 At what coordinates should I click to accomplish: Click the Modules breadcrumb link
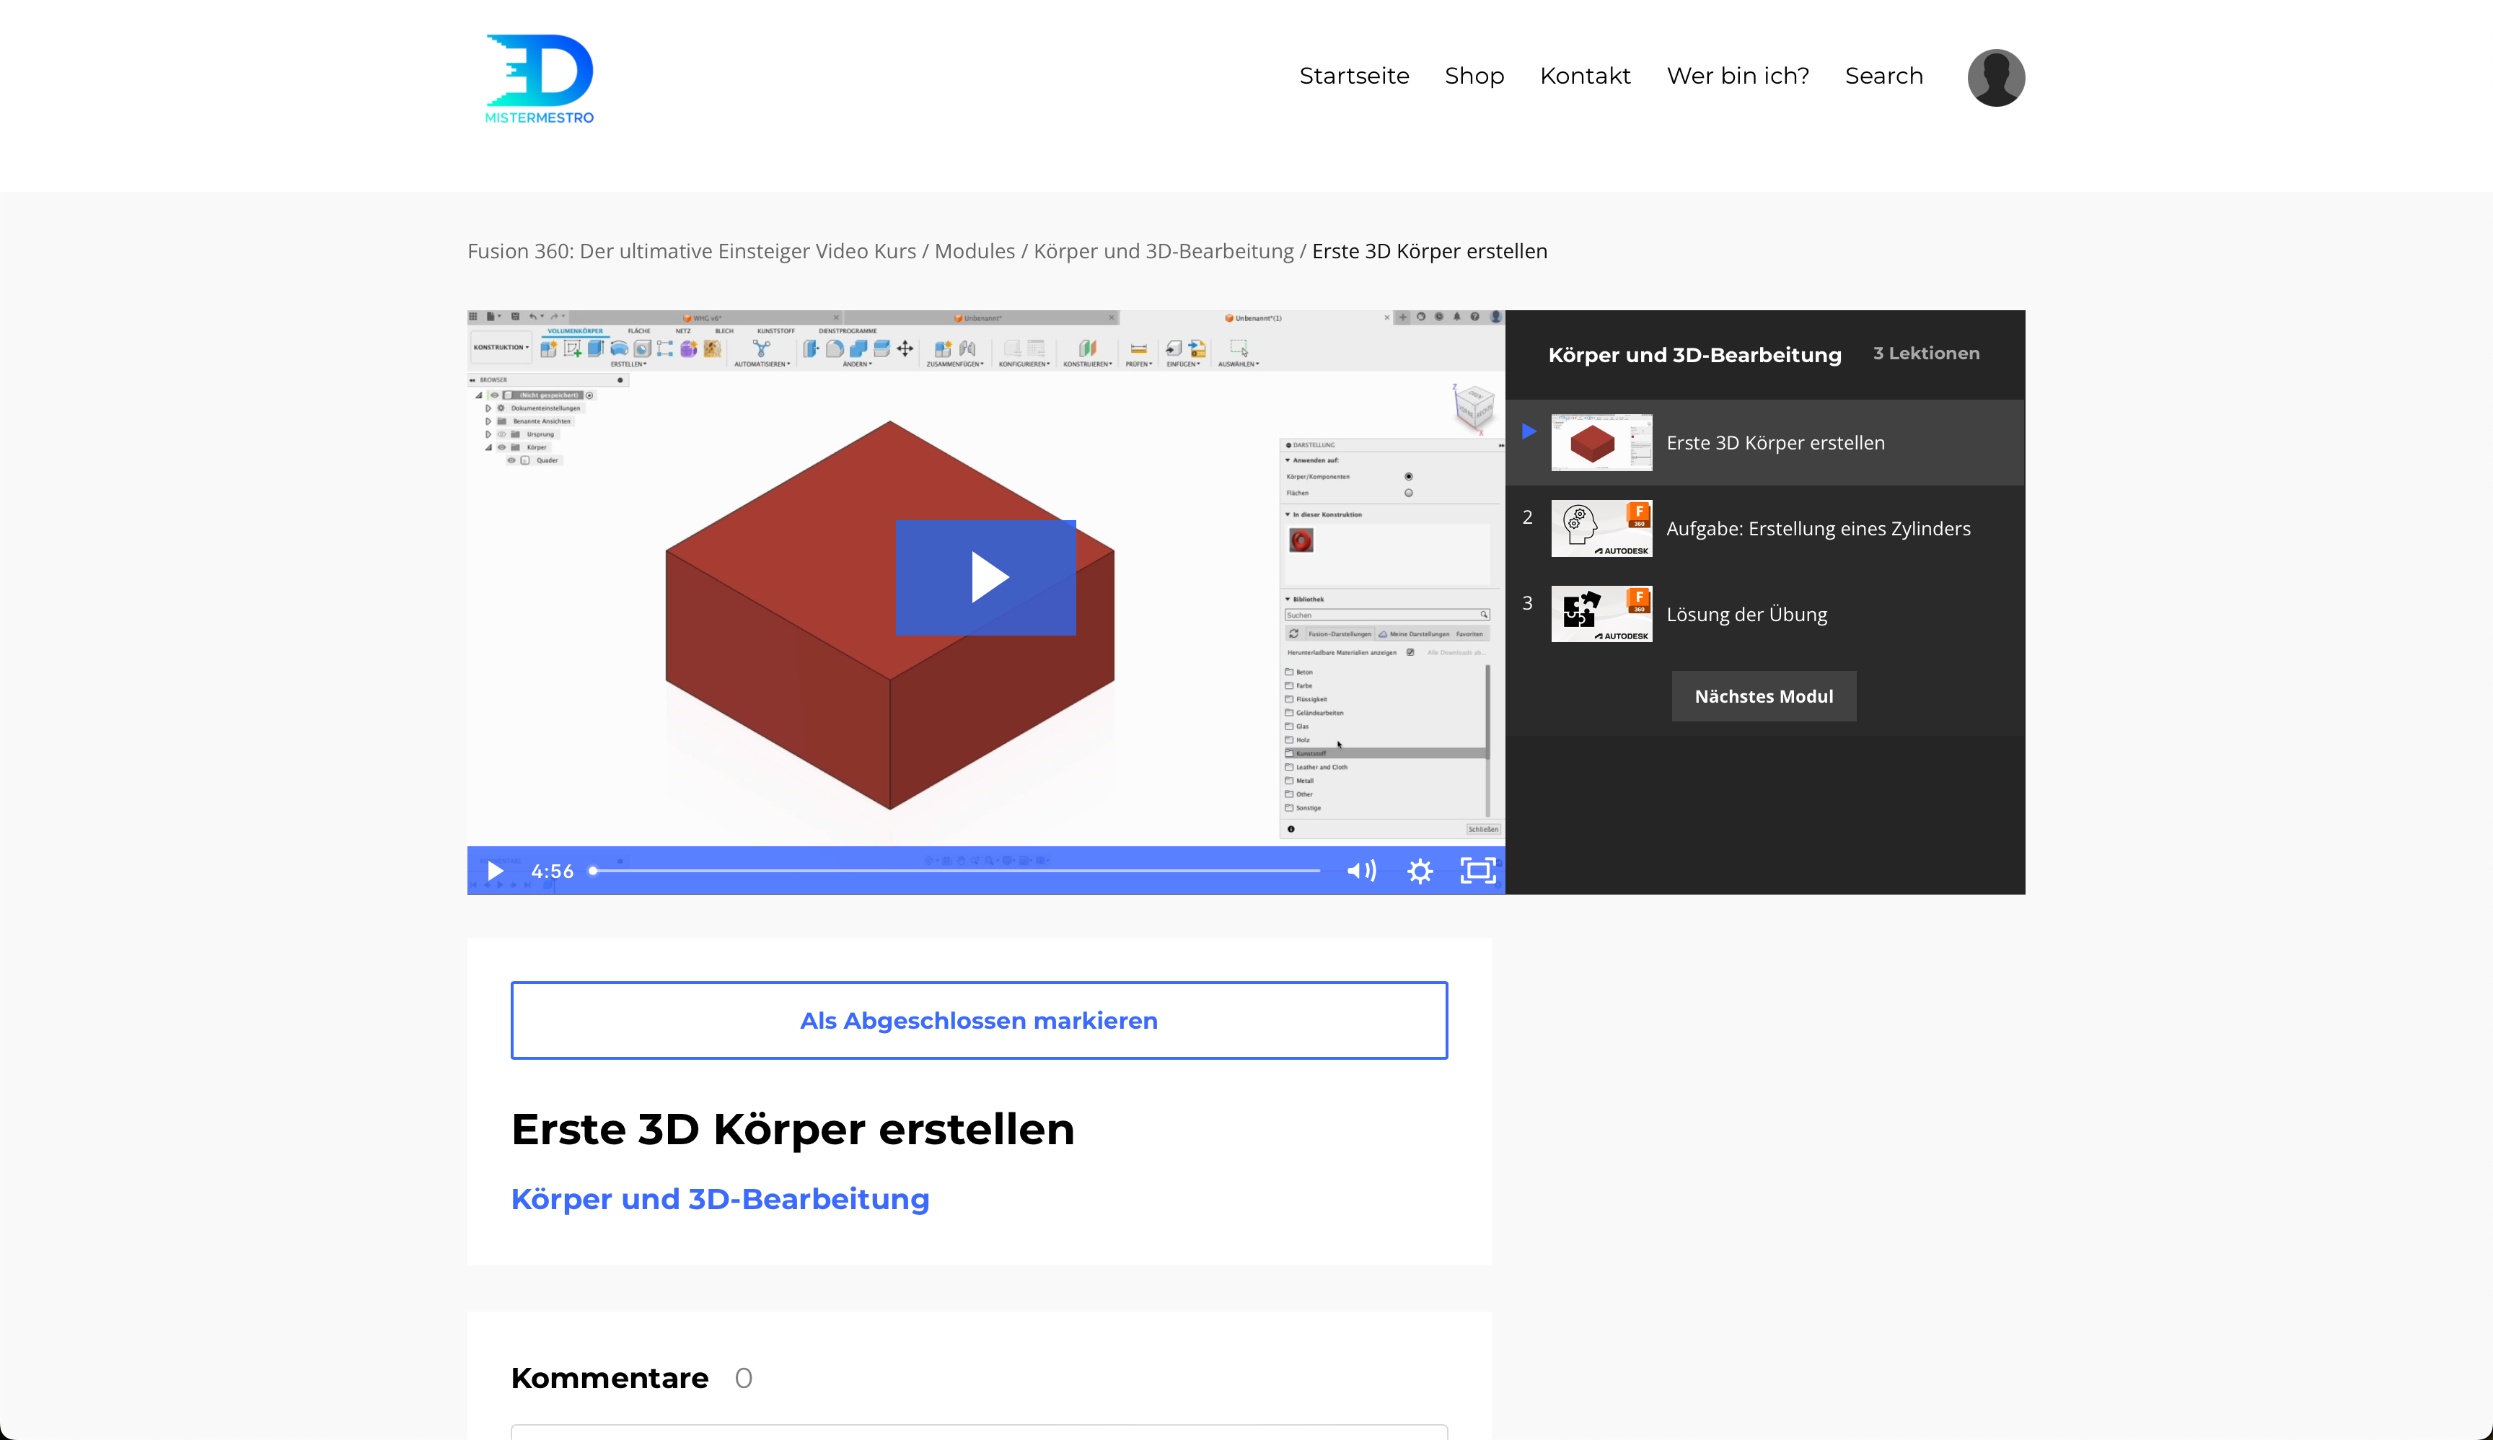(x=974, y=251)
